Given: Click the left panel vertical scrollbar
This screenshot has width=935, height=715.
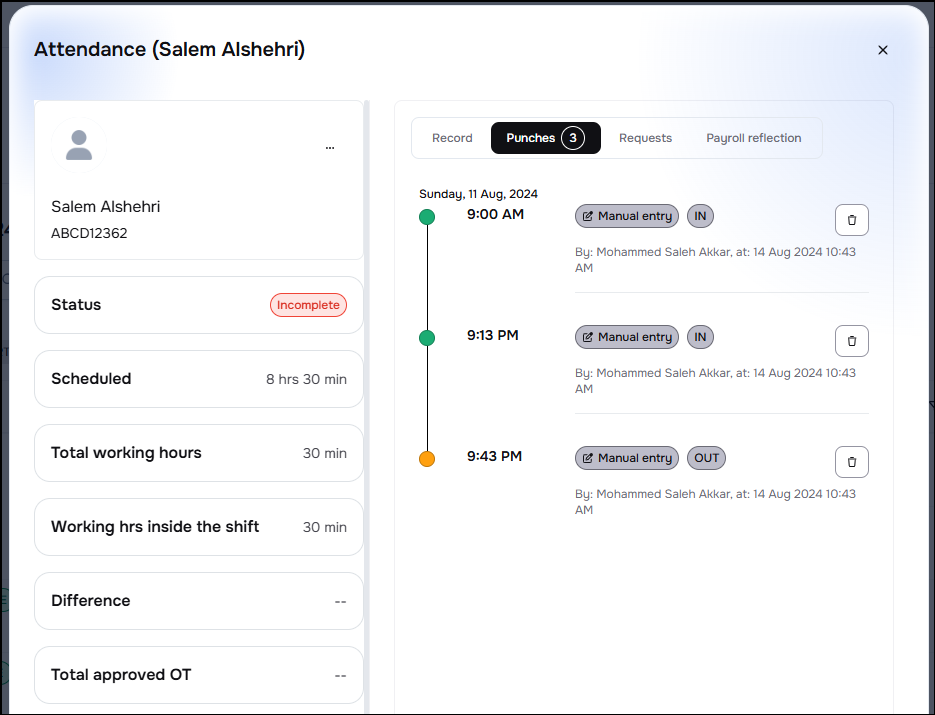Looking at the screenshot, I should [x=366, y=400].
